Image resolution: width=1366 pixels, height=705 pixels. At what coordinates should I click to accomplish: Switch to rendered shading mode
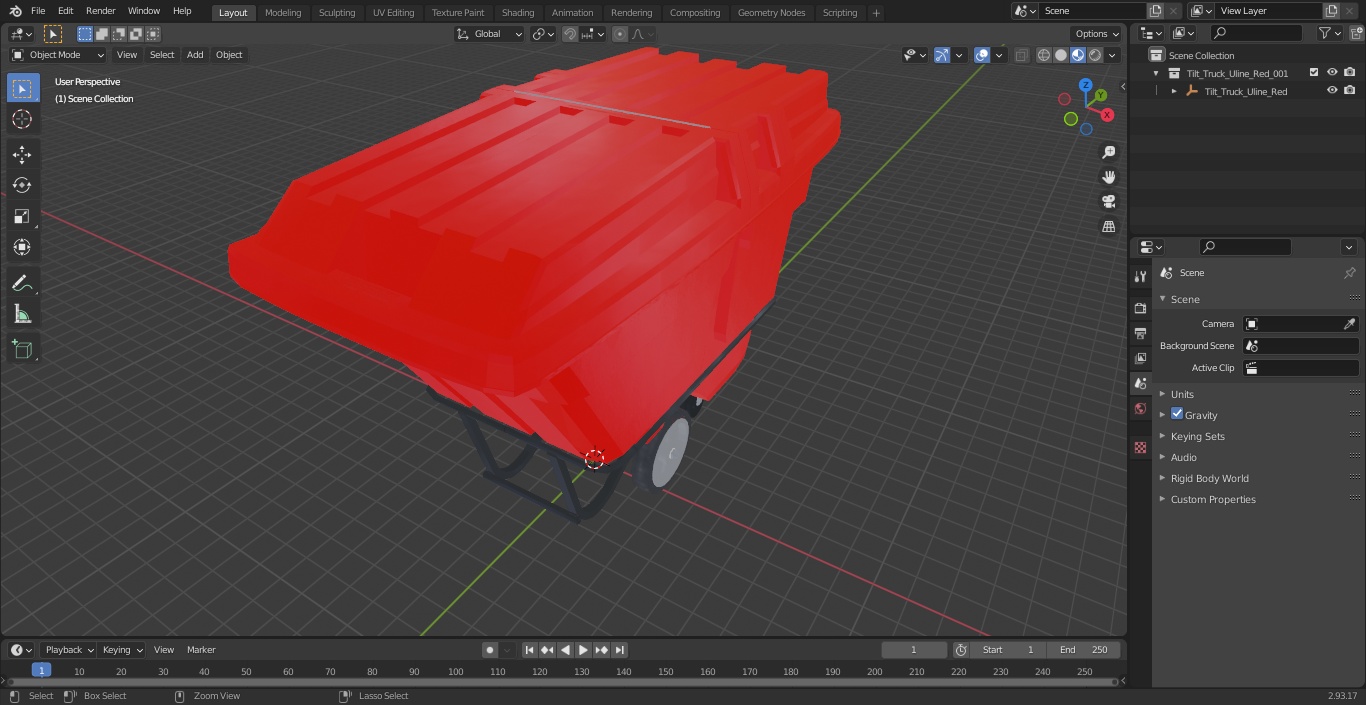click(x=1095, y=55)
